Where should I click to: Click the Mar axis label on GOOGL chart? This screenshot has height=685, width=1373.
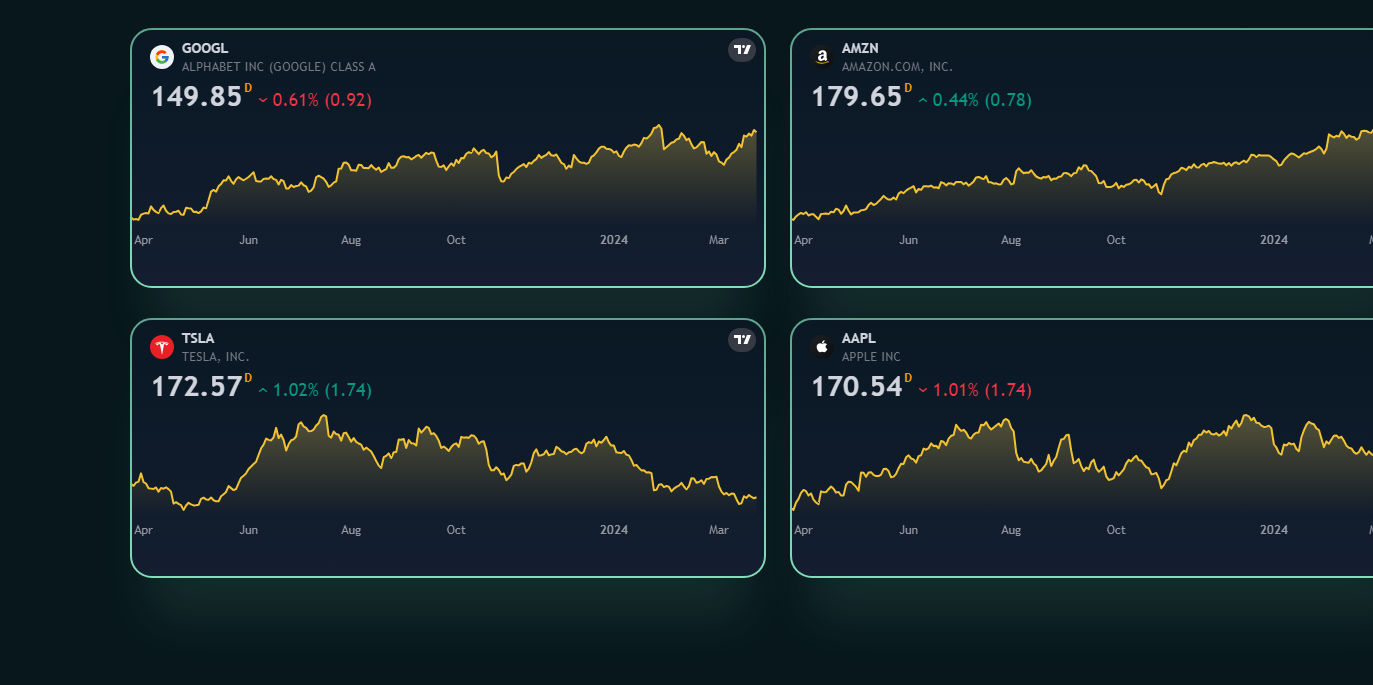pos(719,240)
